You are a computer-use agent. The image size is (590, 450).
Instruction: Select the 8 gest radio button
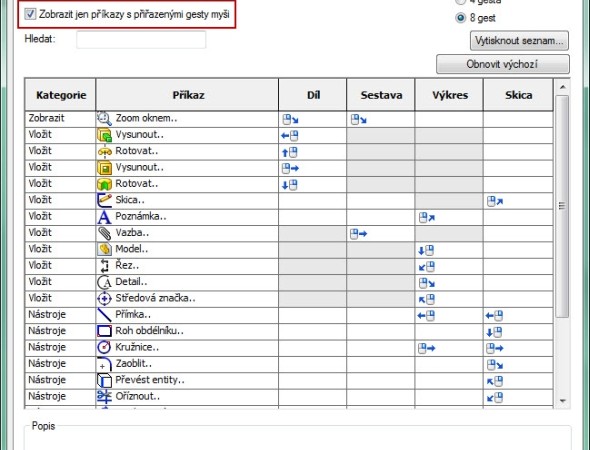[461, 18]
